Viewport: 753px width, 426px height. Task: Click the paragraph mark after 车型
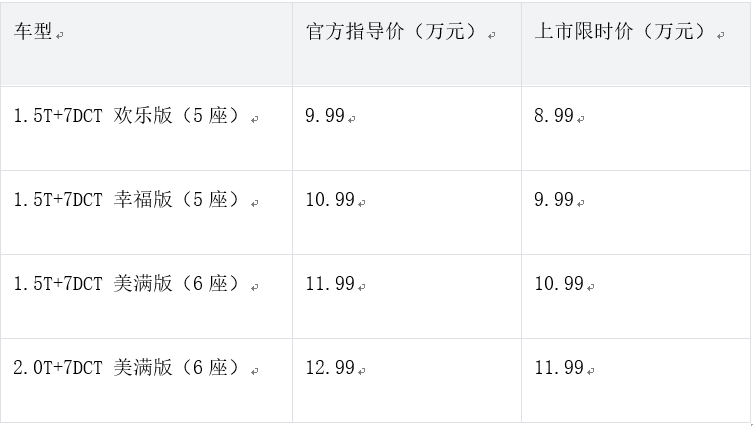pos(60,35)
